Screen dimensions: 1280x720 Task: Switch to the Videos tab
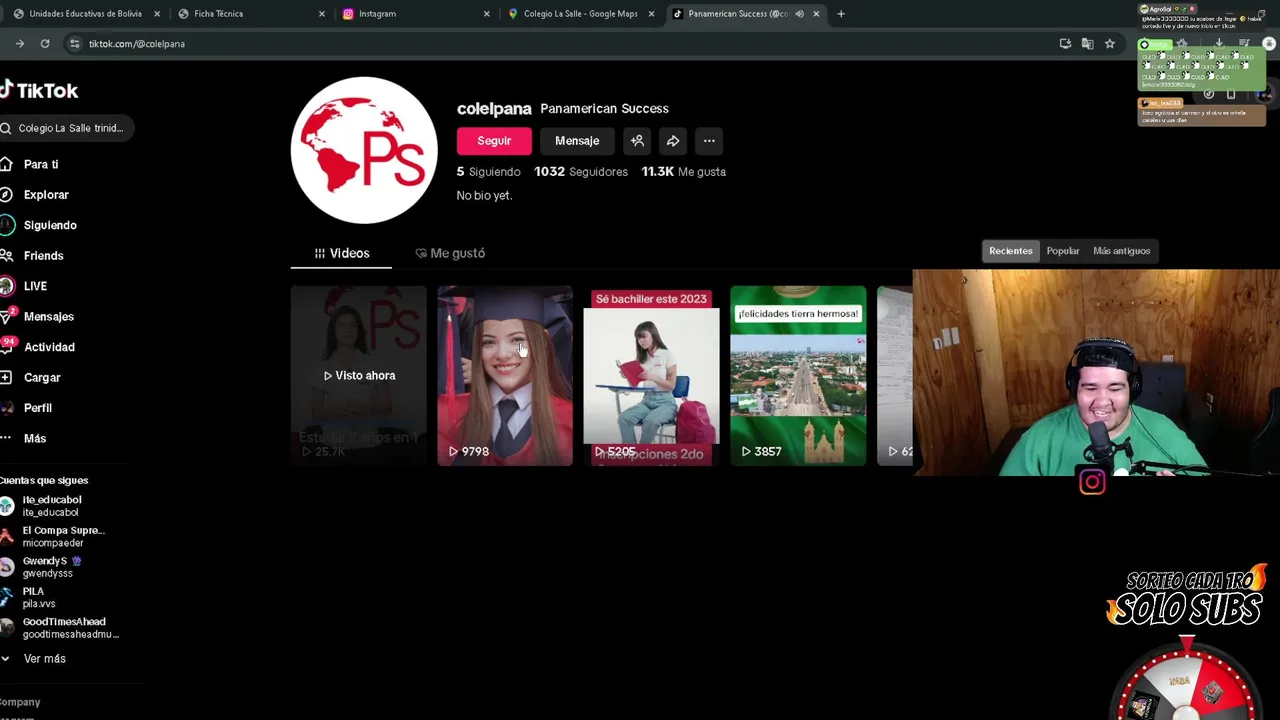pyautogui.click(x=342, y=254)
